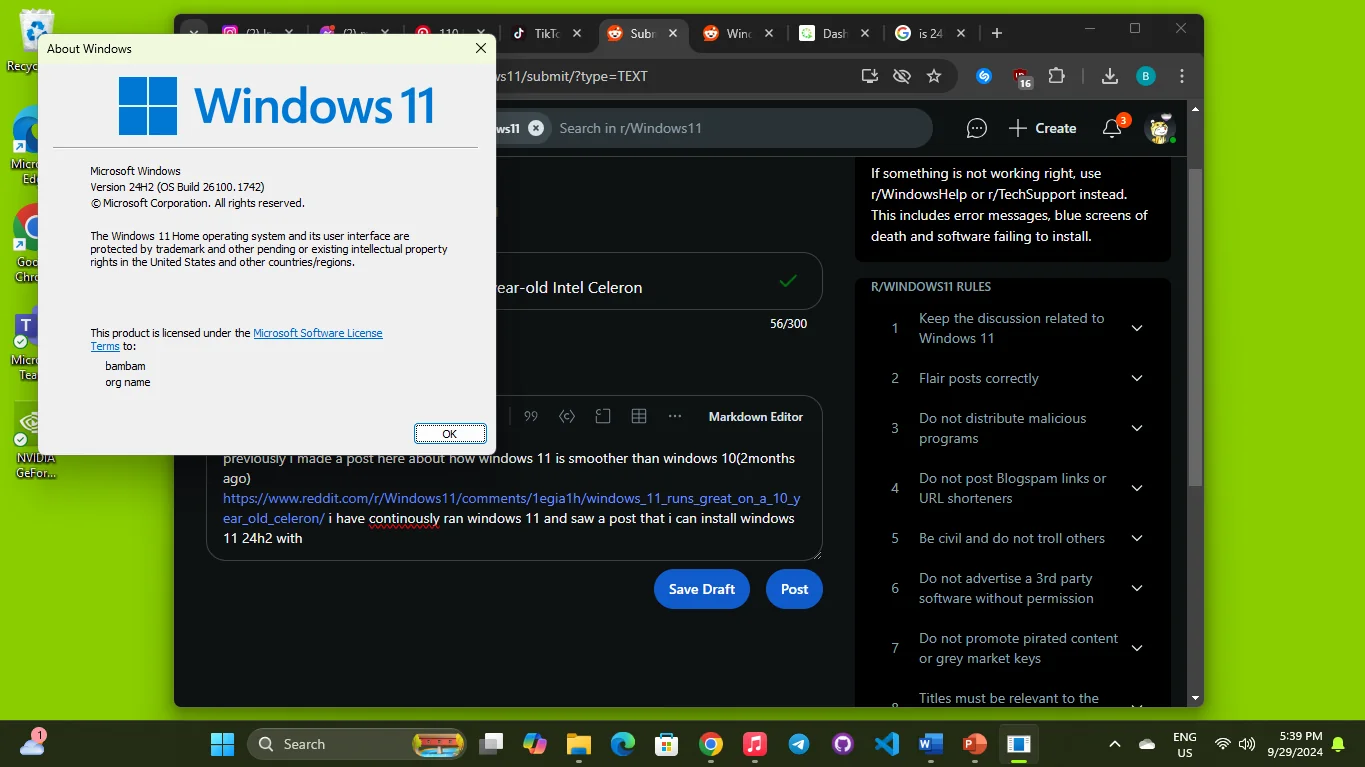Open the Windows Start menu

pyautogui.click(x=222, y=744)
